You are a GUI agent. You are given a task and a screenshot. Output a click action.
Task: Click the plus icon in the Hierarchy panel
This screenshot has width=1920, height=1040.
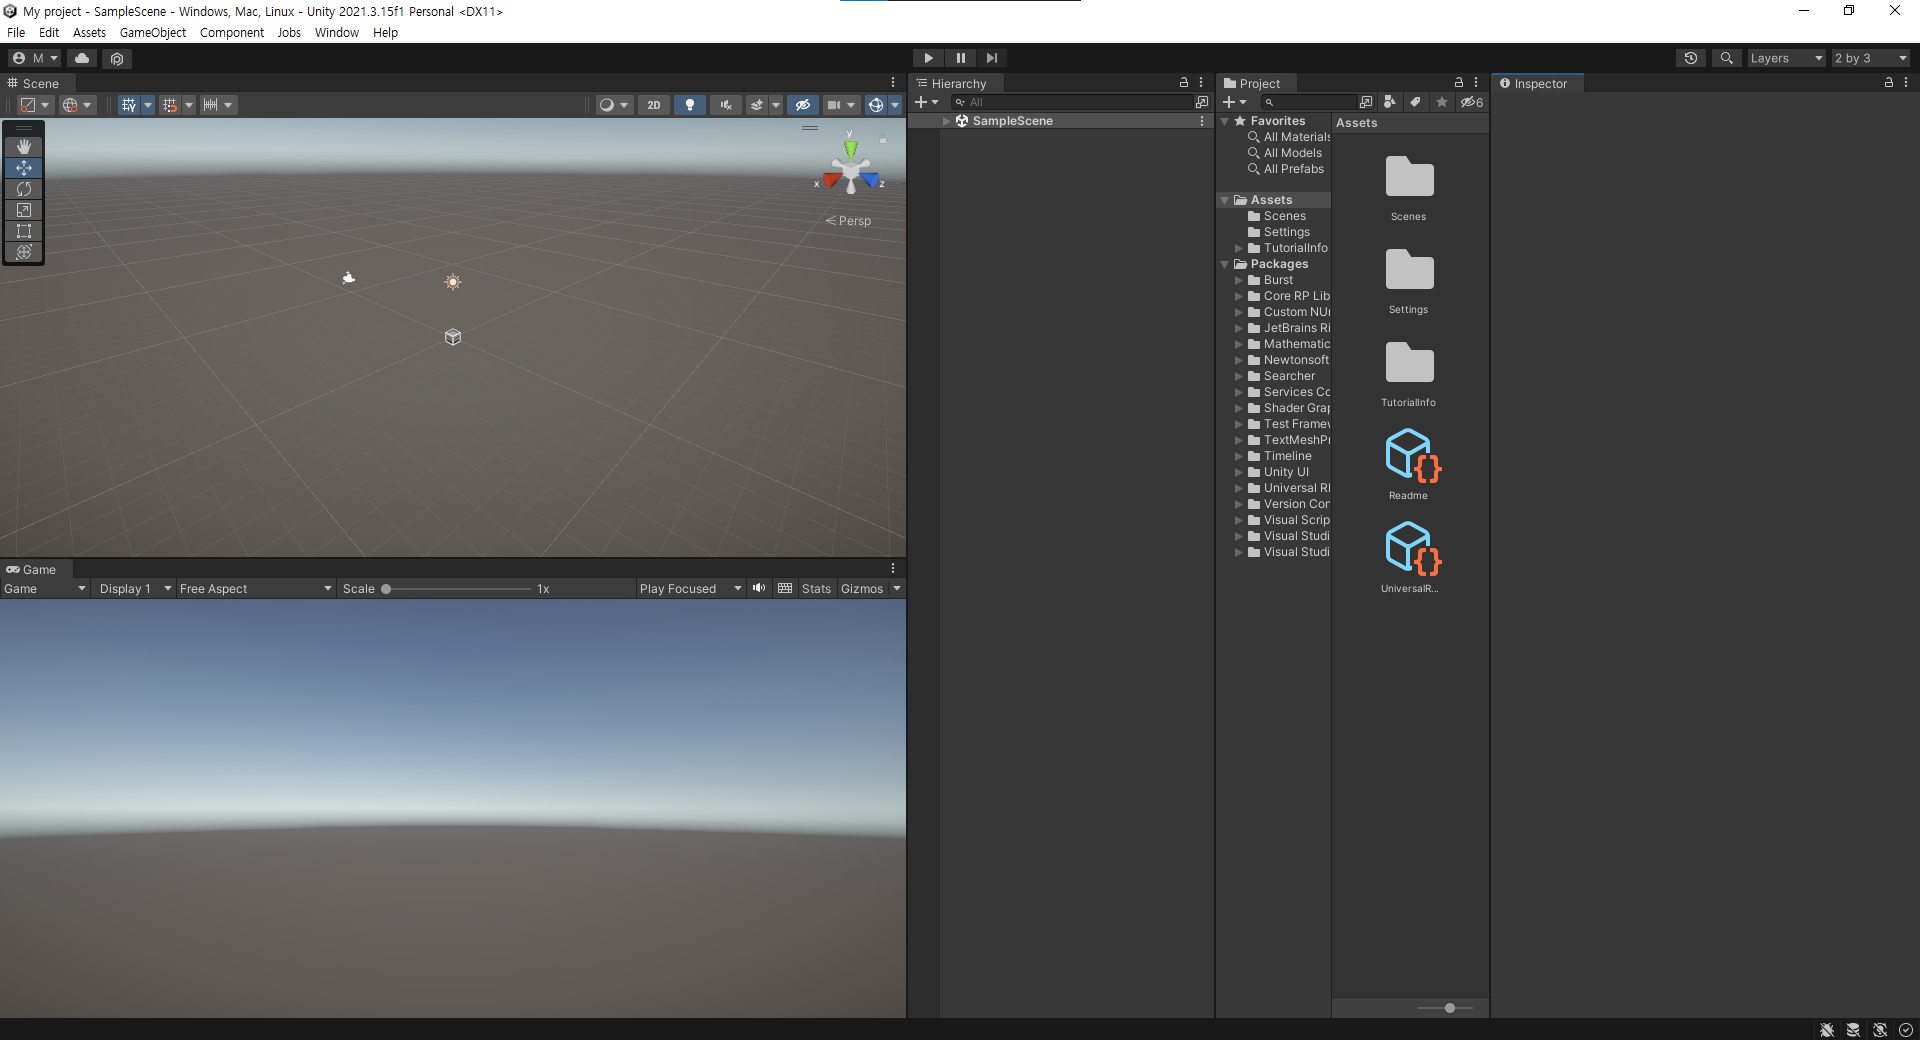pyautogui.click(x=921, y=102)
